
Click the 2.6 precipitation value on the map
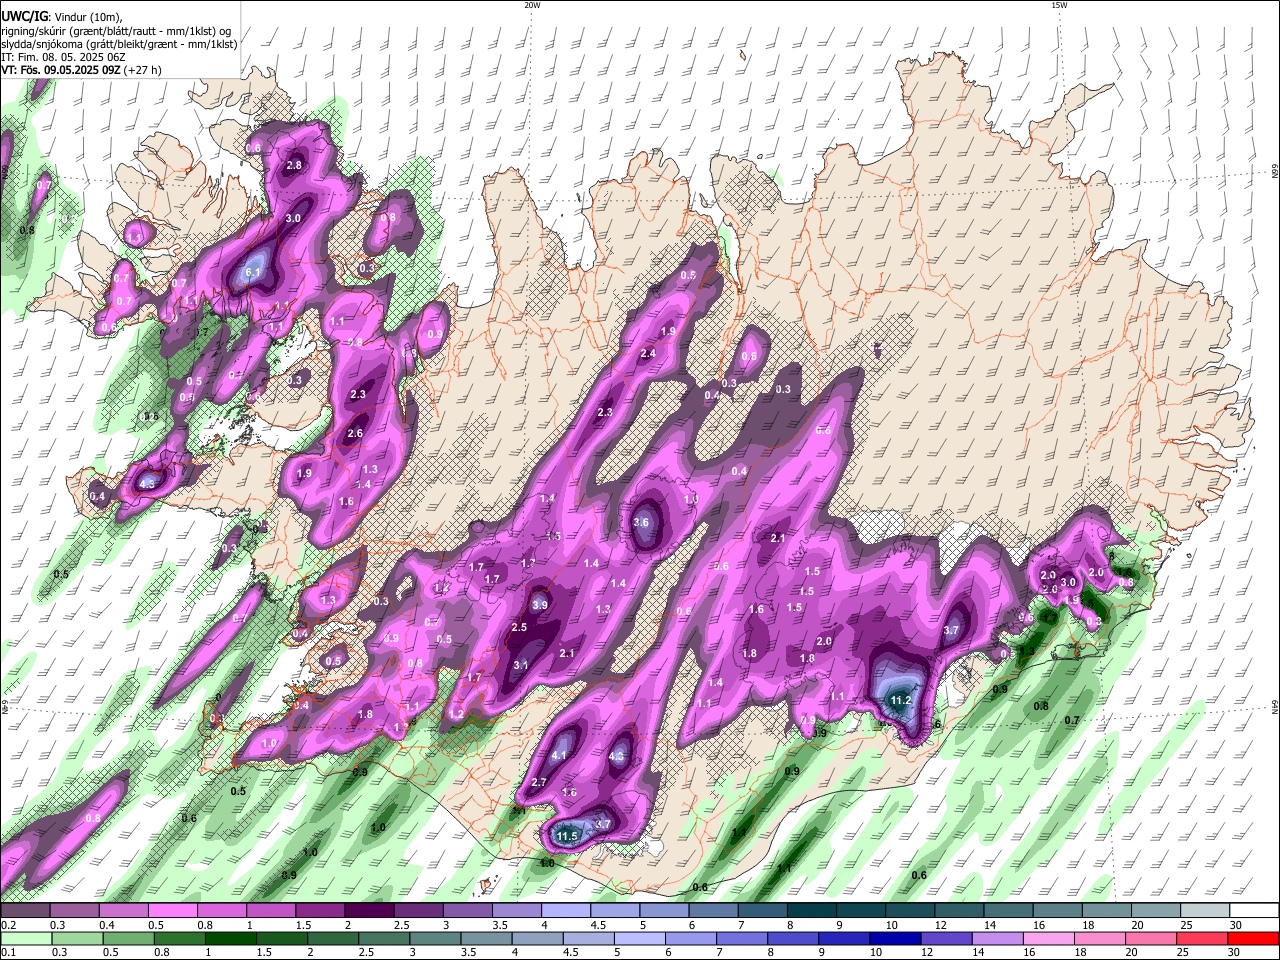tap(355, 434)
